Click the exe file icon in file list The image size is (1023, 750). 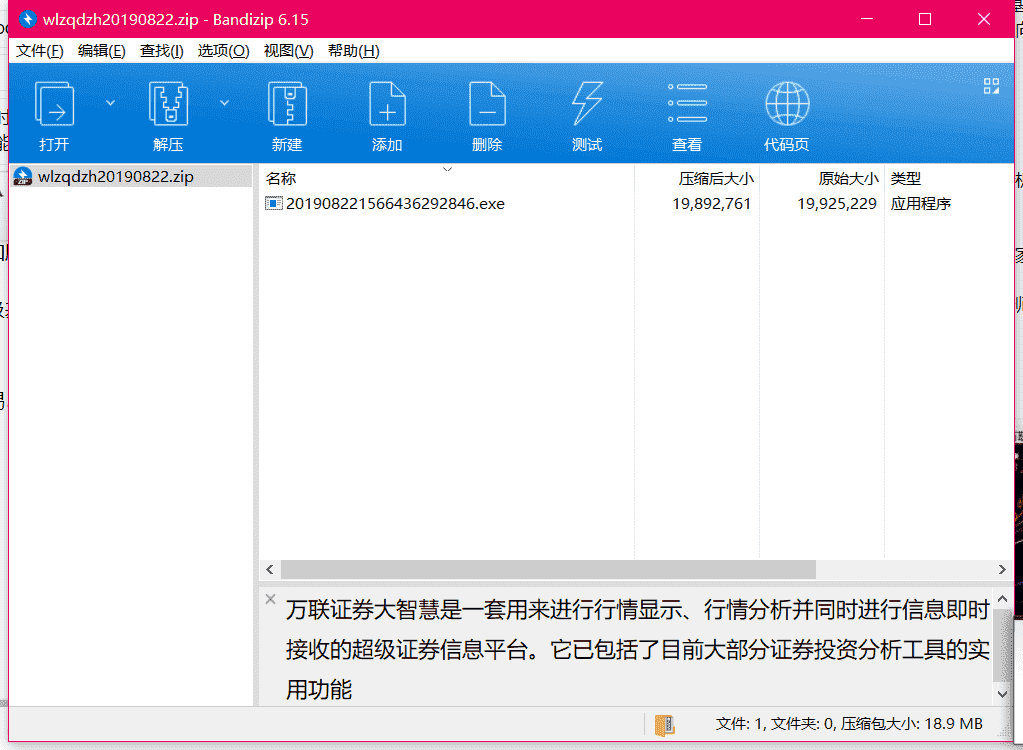pos(273,203)
